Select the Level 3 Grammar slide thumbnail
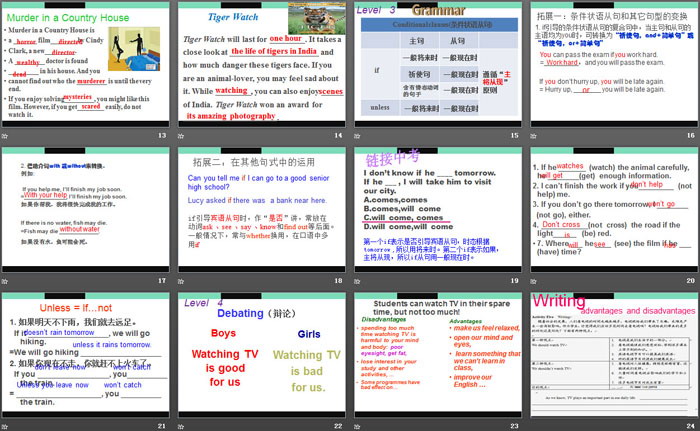 pos(438,65)
